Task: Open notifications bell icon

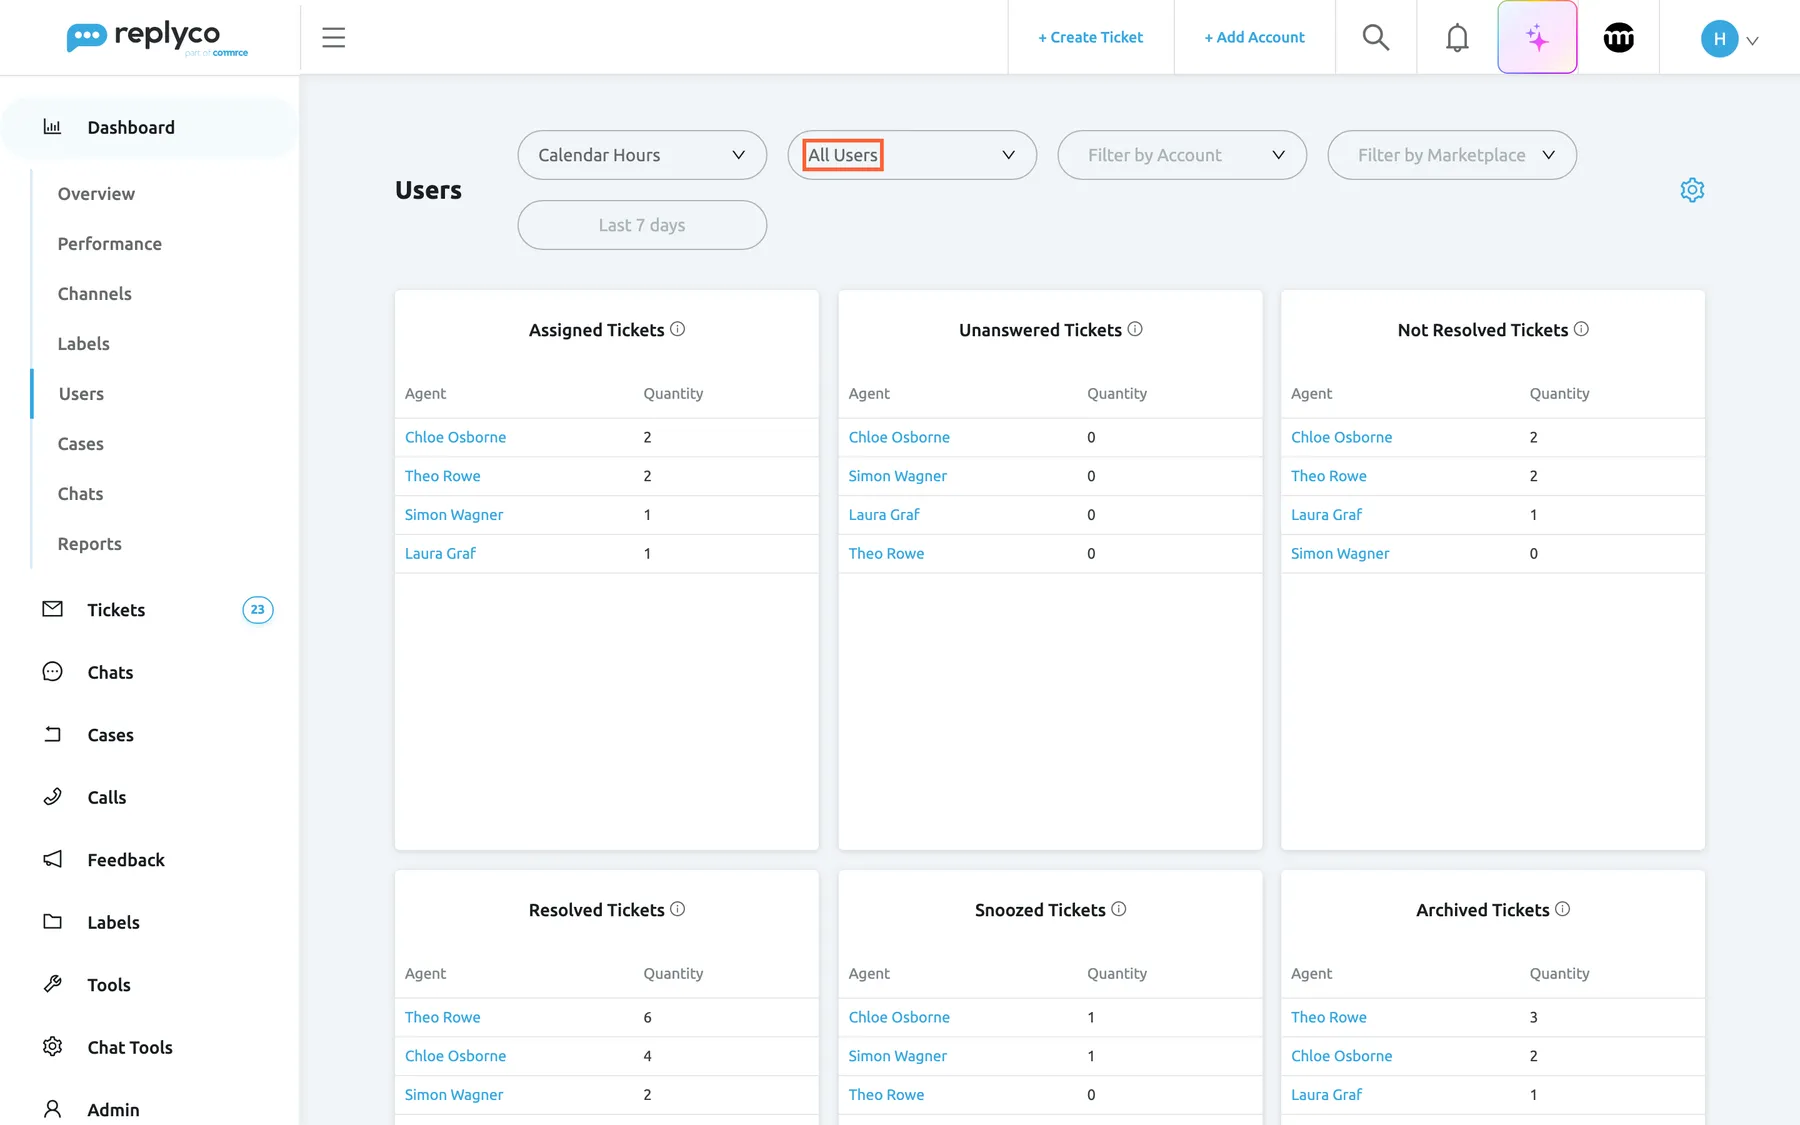Action: 1457,38
